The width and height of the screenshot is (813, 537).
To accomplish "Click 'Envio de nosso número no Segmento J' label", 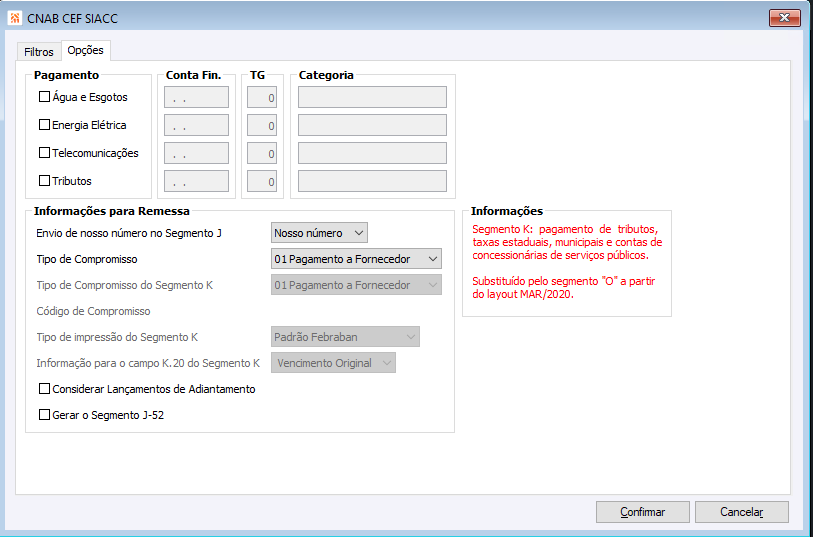I will [129, 233].
